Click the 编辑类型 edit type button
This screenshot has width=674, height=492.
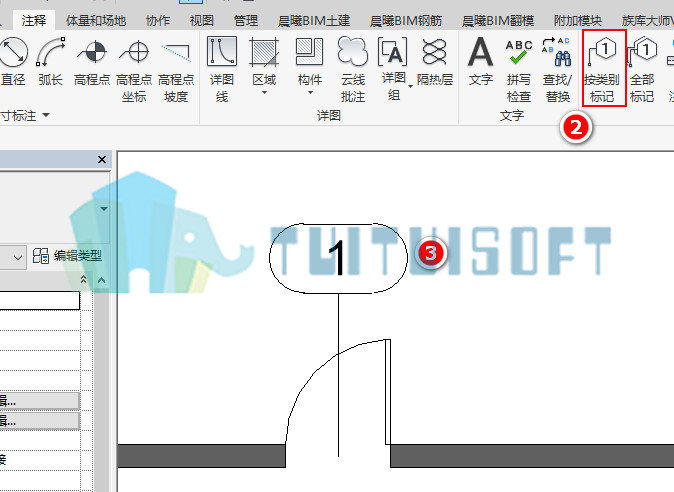coord(67,256)
